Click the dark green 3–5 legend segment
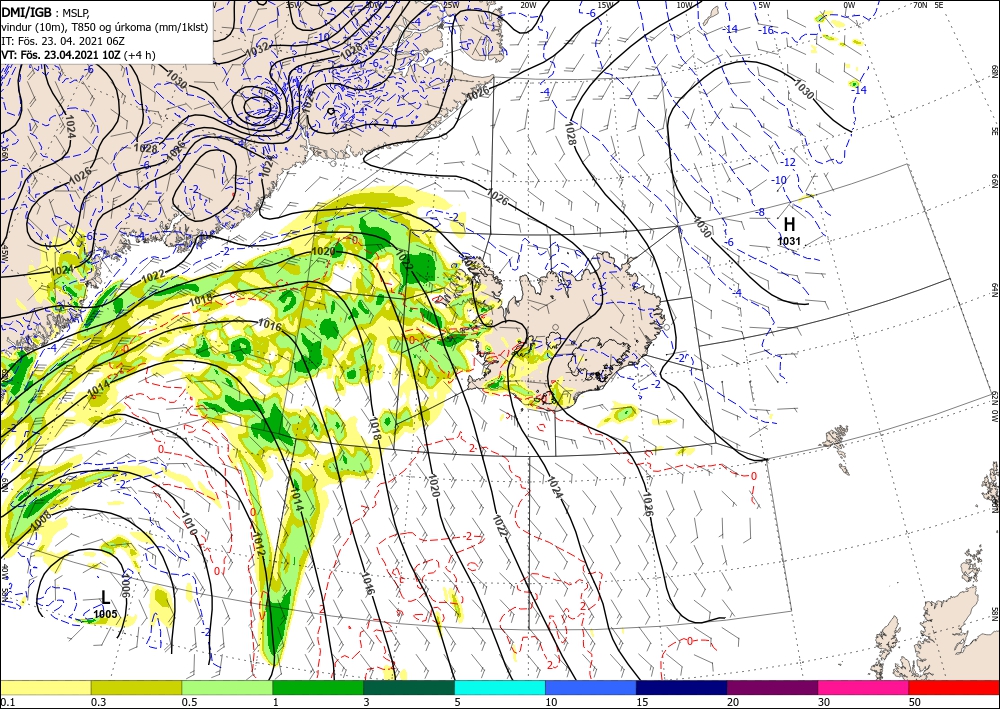The height and width of the screenshot is (709, 1000). (x=409, y=687)
